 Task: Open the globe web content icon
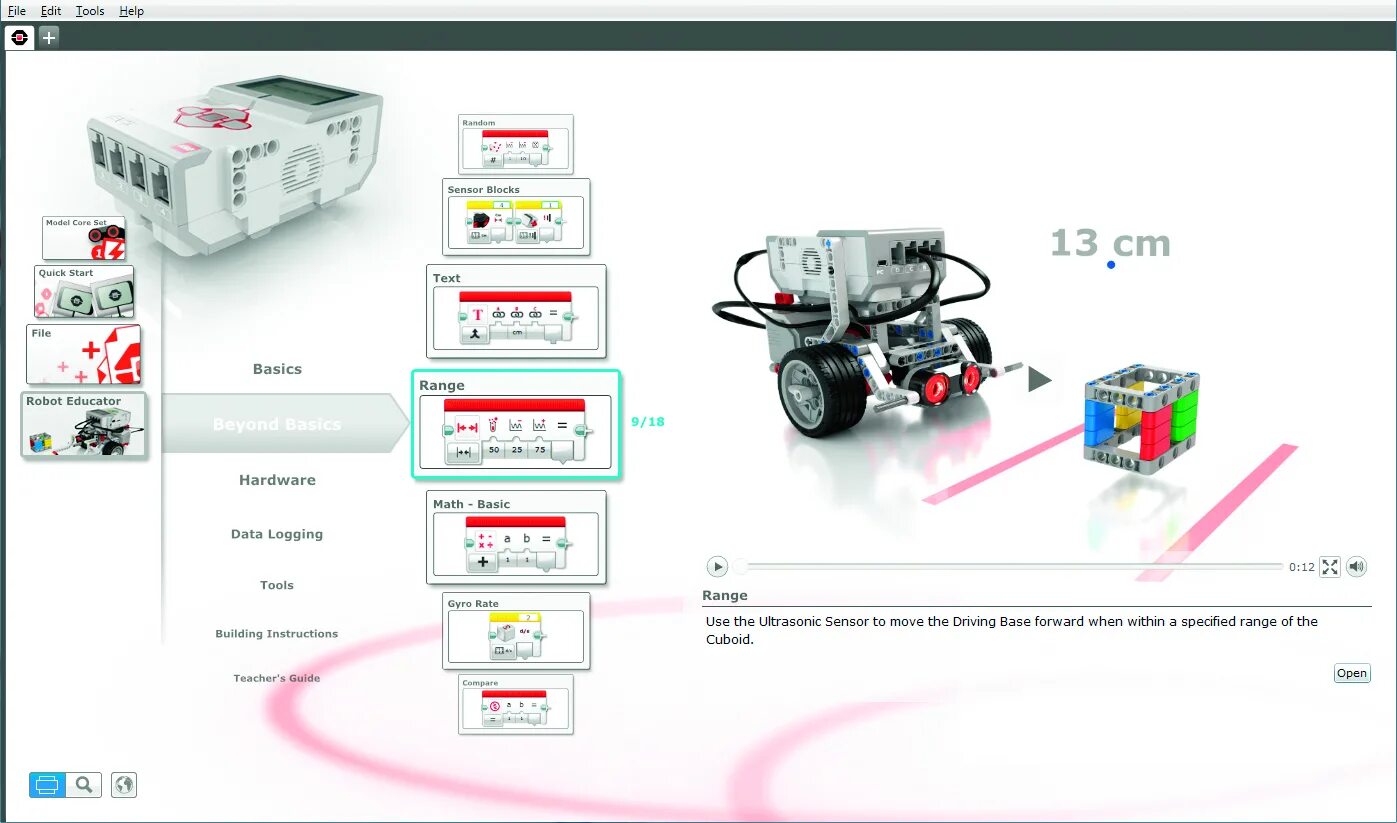(x=123, y=785)
